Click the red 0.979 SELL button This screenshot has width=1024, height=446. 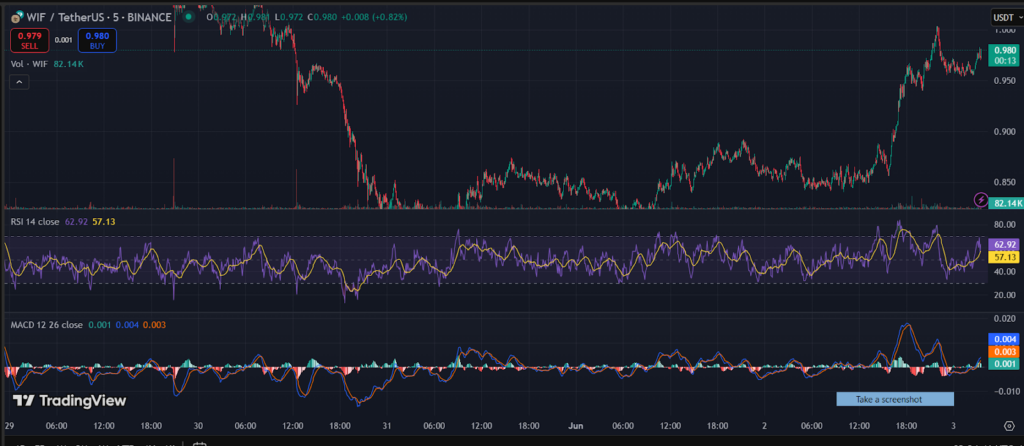pyautogui.click(x=27, y=40)
